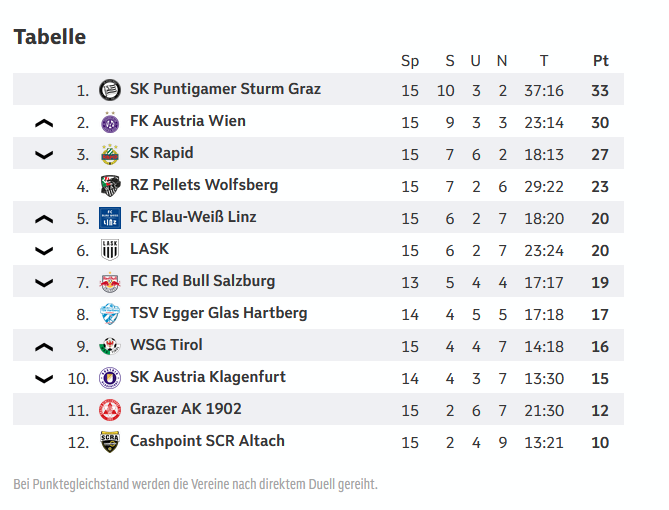Click the Sp column header
Image resolution: width=669 pixels, height=510 pixels.
click(x=410, y=60)
